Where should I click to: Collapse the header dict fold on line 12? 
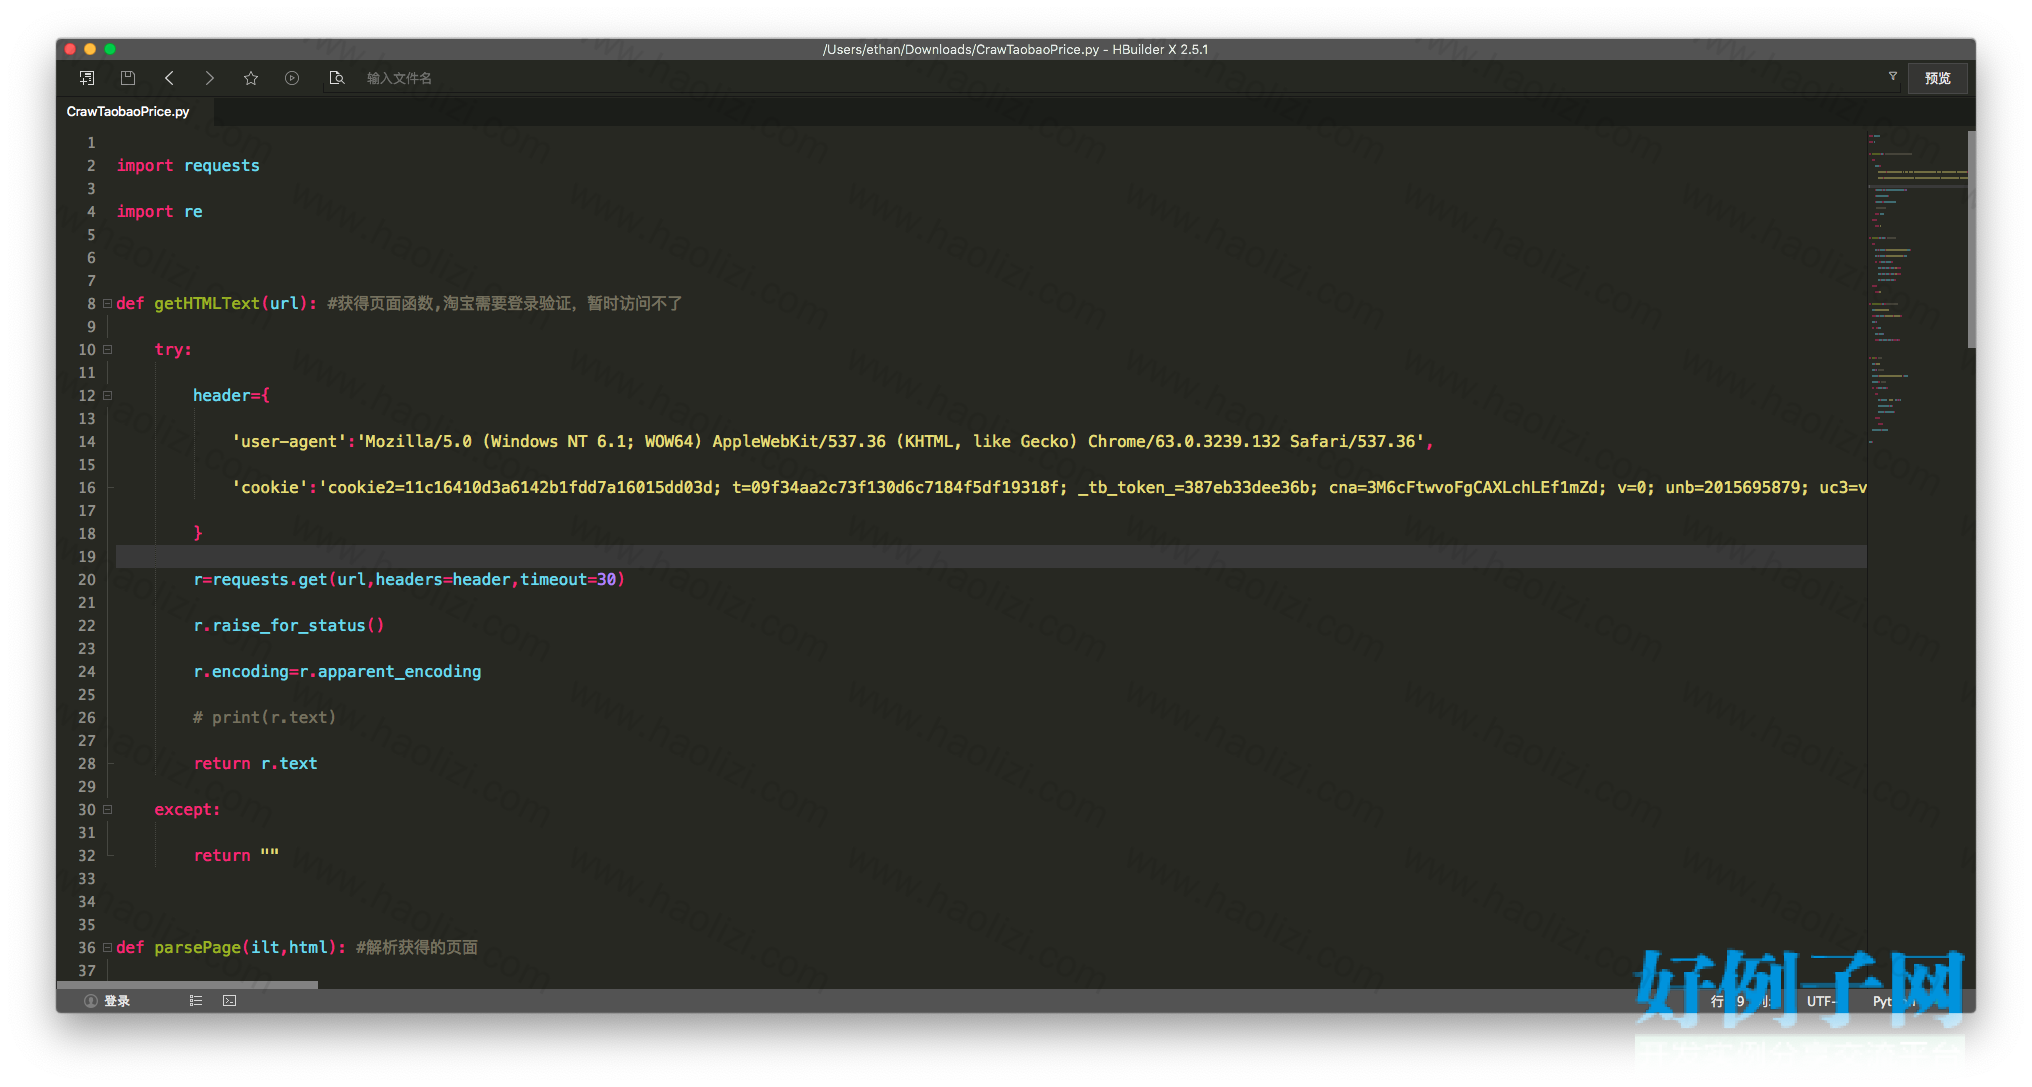point(107,395)
